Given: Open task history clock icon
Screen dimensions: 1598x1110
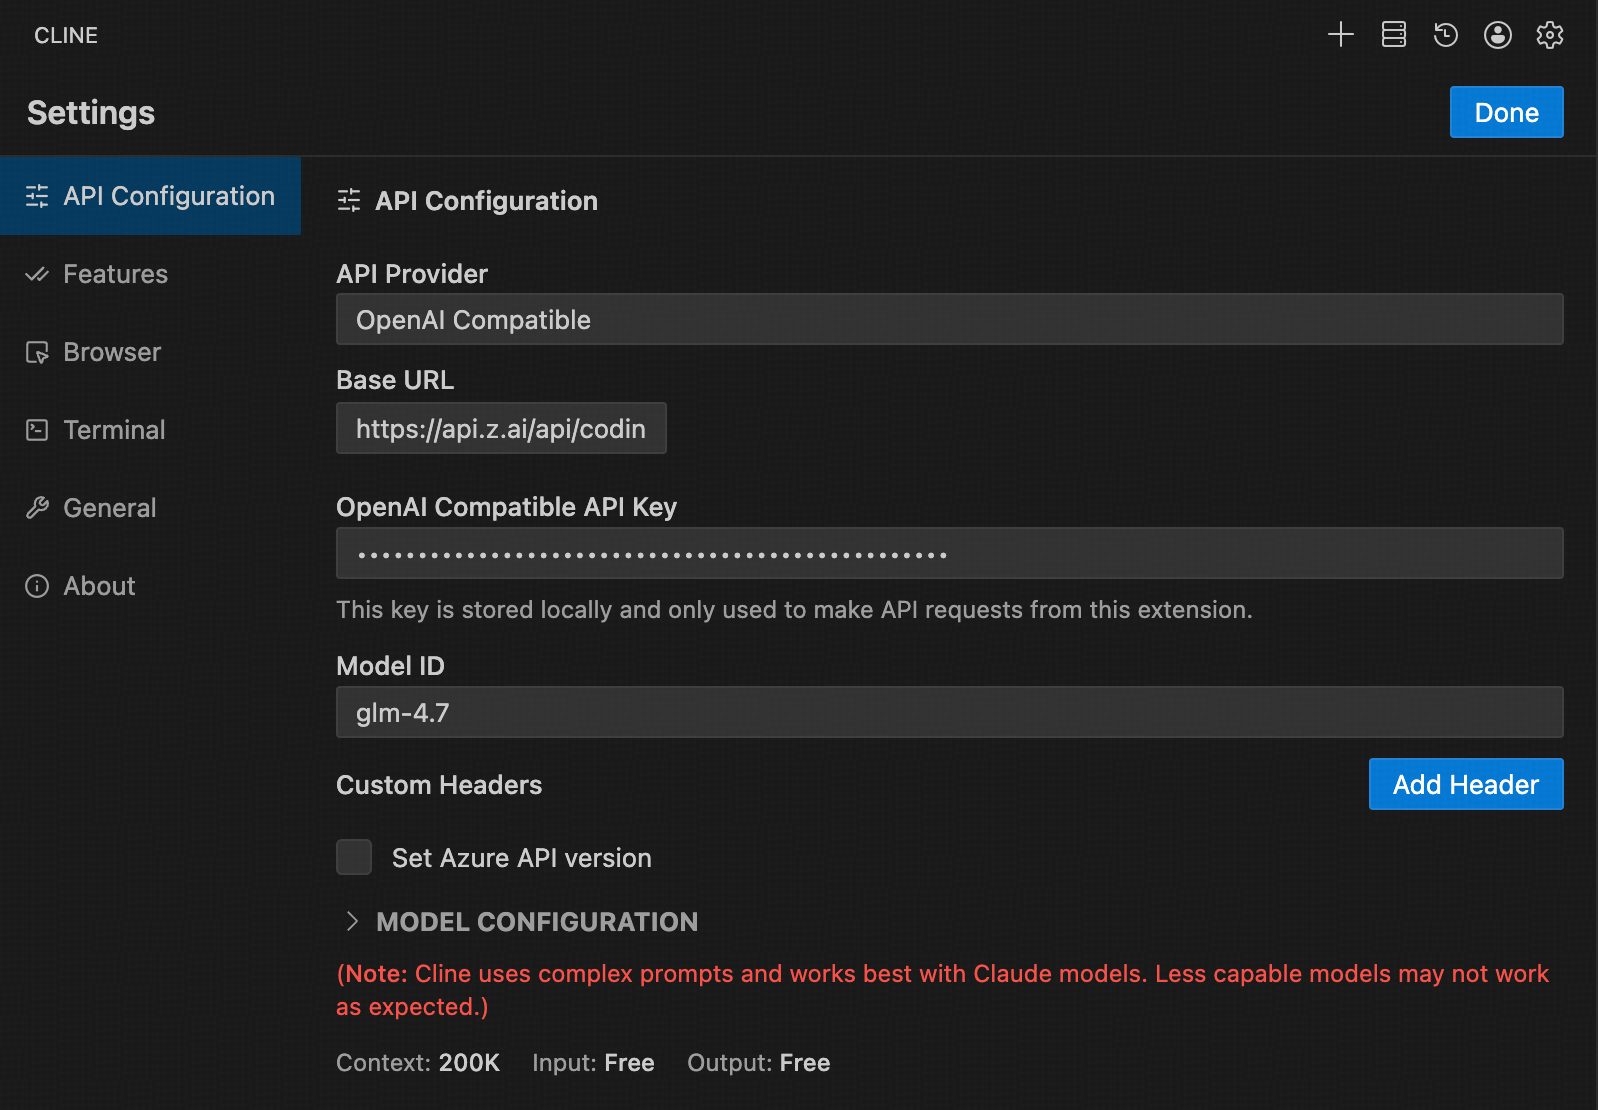Looking at the screenshot, I should (1445, 35).
